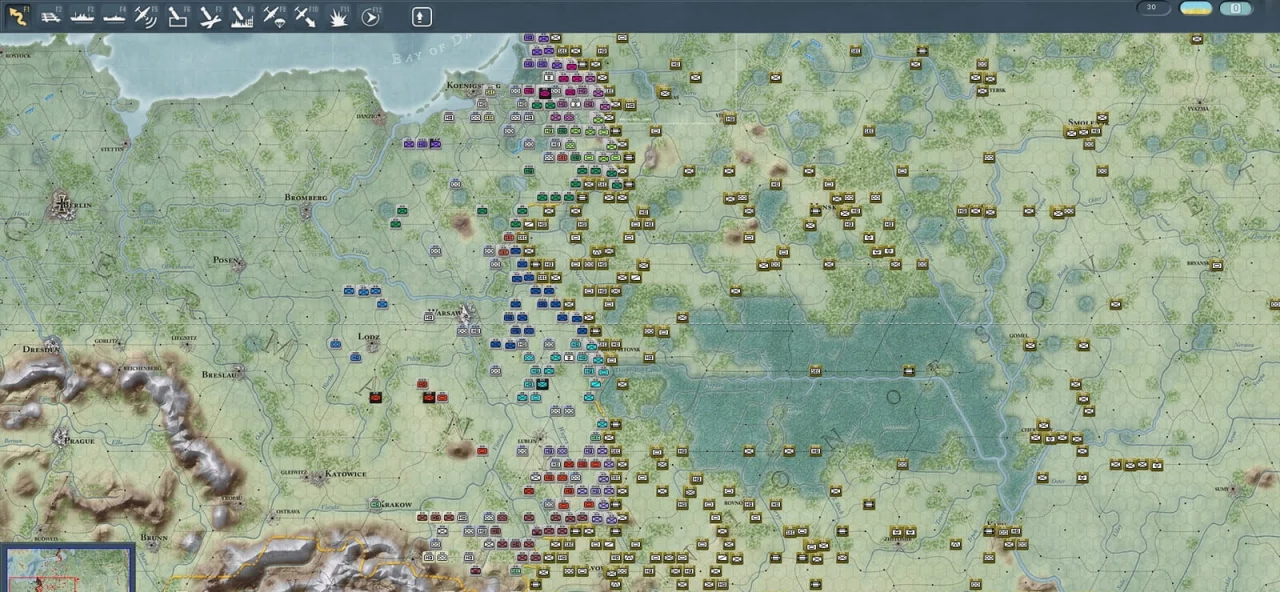Click the Bromberg city label

tap(306, 198)
